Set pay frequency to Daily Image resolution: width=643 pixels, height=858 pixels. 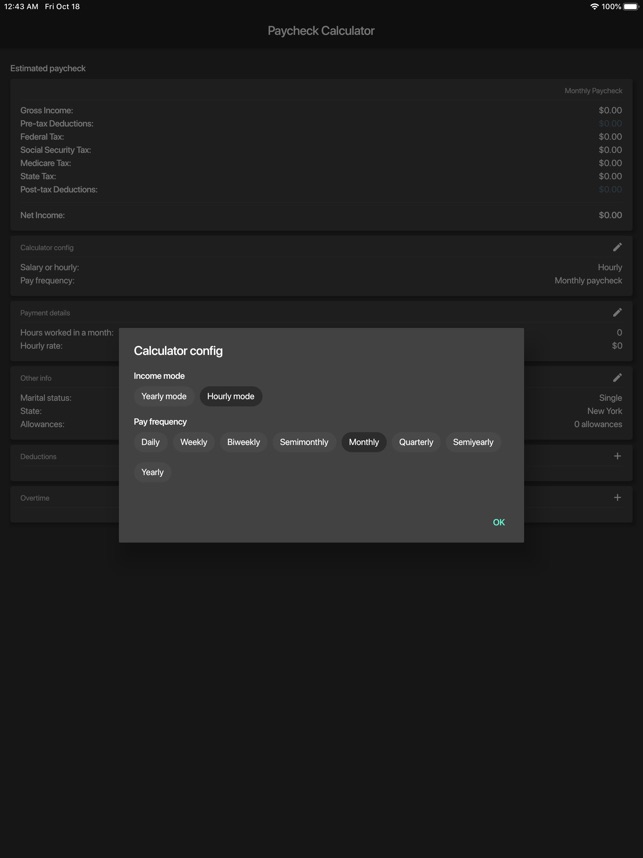click(151, 442)
